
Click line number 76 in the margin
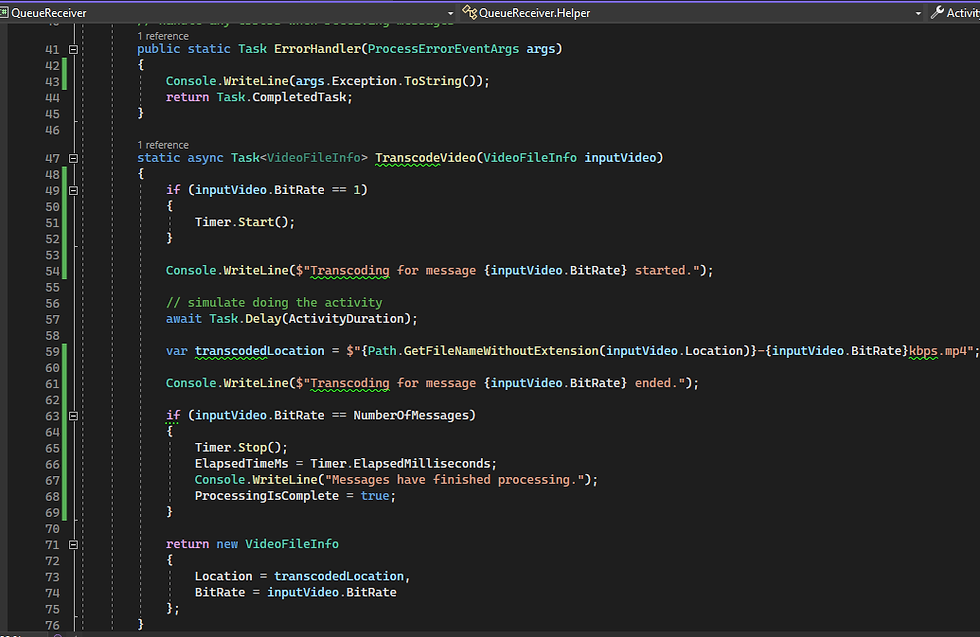click(52, 625)
